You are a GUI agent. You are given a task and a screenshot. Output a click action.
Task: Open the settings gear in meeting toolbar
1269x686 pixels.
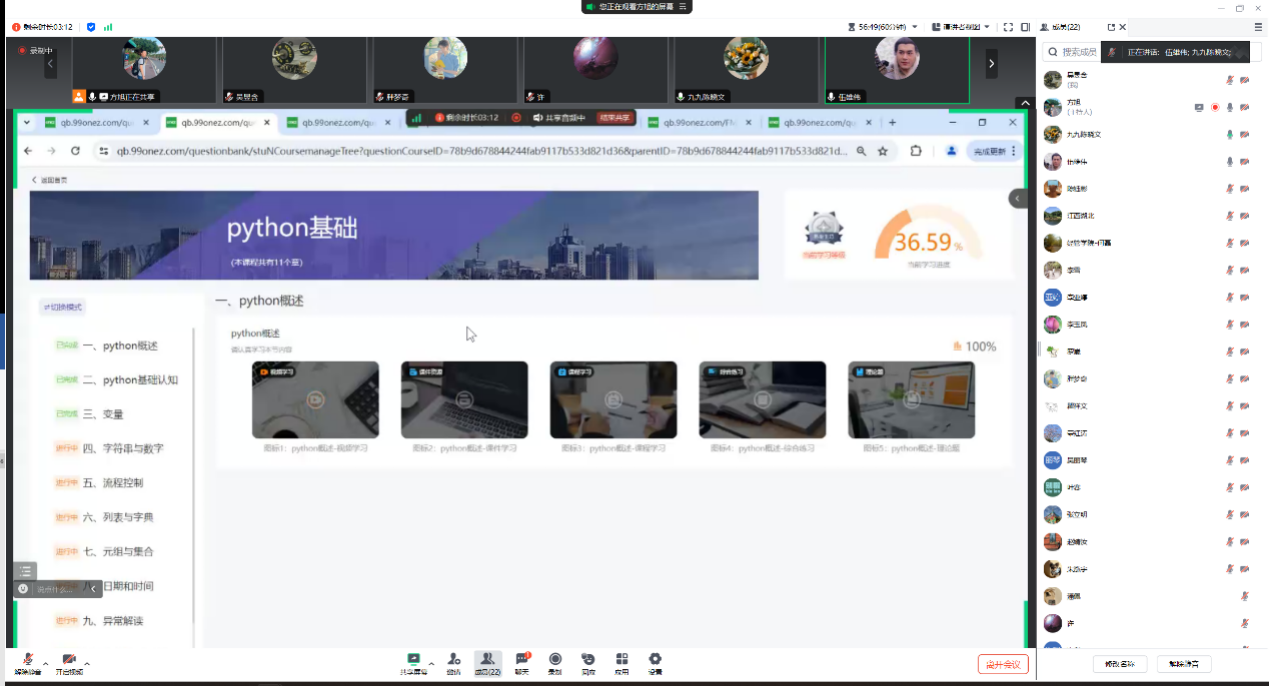(655, 660)
